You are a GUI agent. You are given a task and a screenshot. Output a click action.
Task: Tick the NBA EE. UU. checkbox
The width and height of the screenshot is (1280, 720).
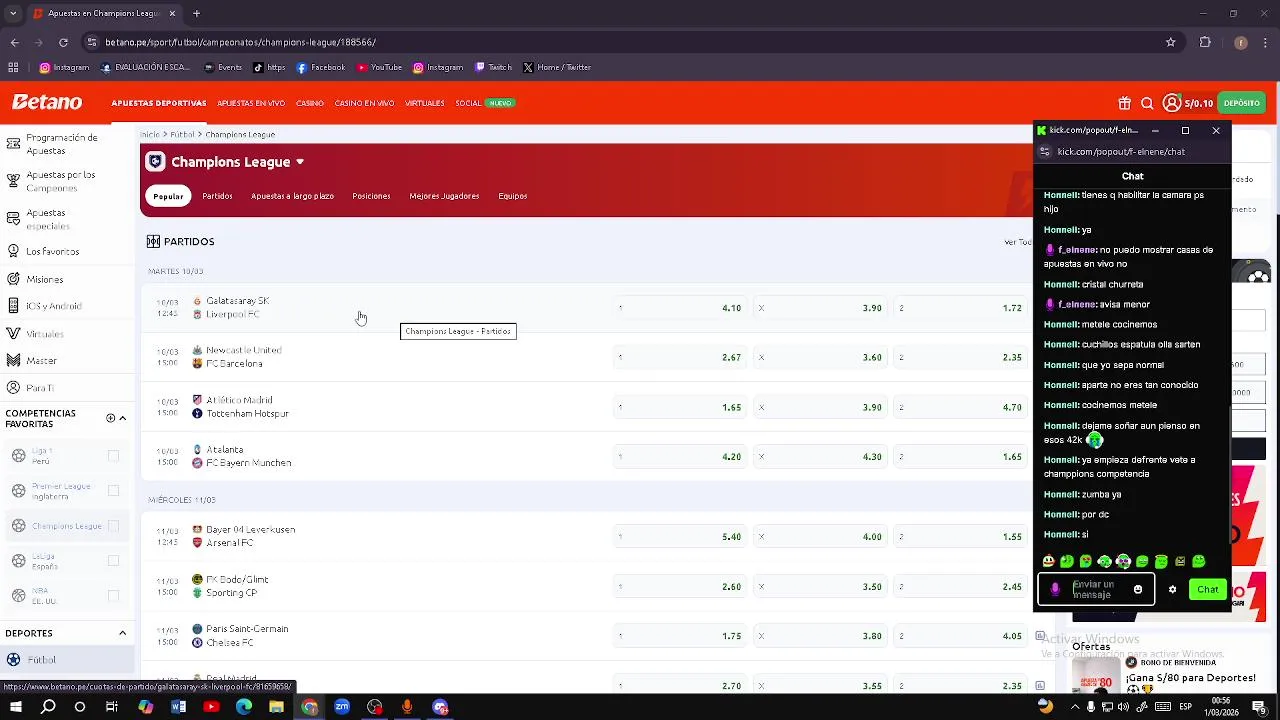113,596
